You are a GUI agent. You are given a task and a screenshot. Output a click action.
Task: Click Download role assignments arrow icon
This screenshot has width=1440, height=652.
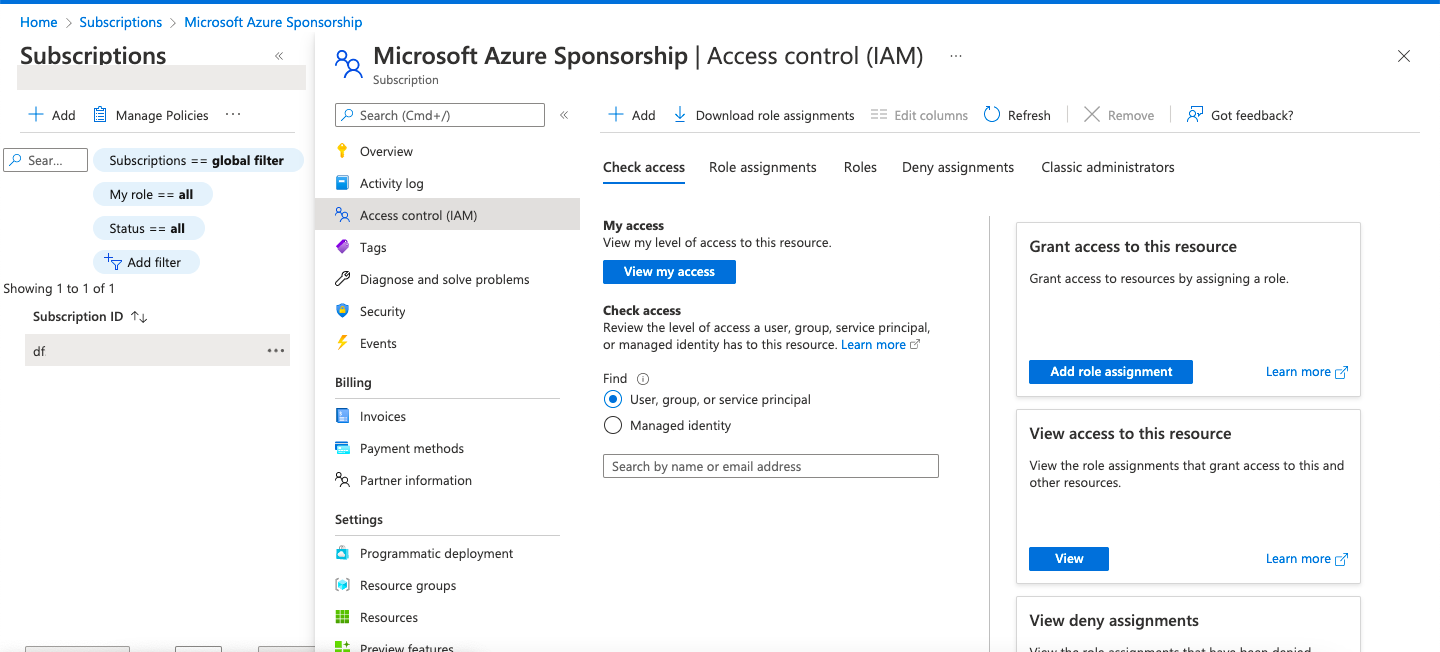point(680,115)
